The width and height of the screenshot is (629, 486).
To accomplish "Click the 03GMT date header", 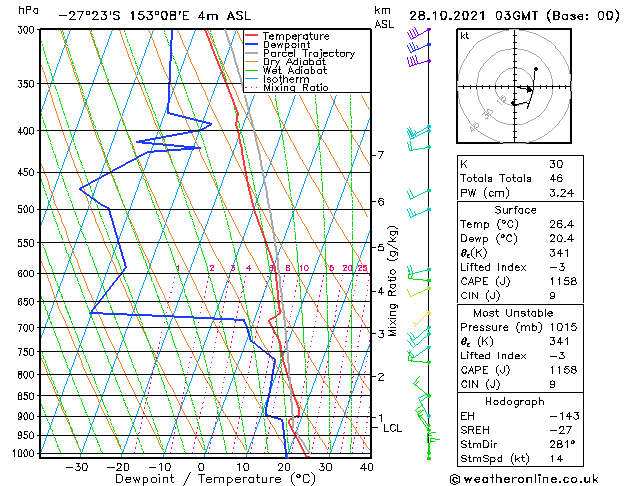I will pos(517,16).
